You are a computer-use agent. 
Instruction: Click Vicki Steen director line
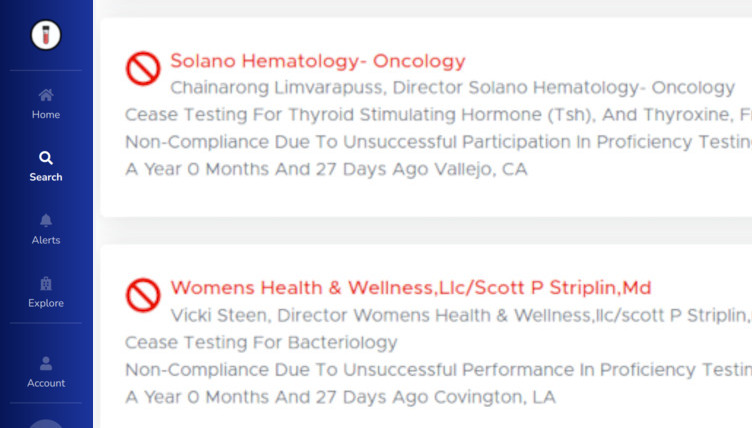pos(461,315)
